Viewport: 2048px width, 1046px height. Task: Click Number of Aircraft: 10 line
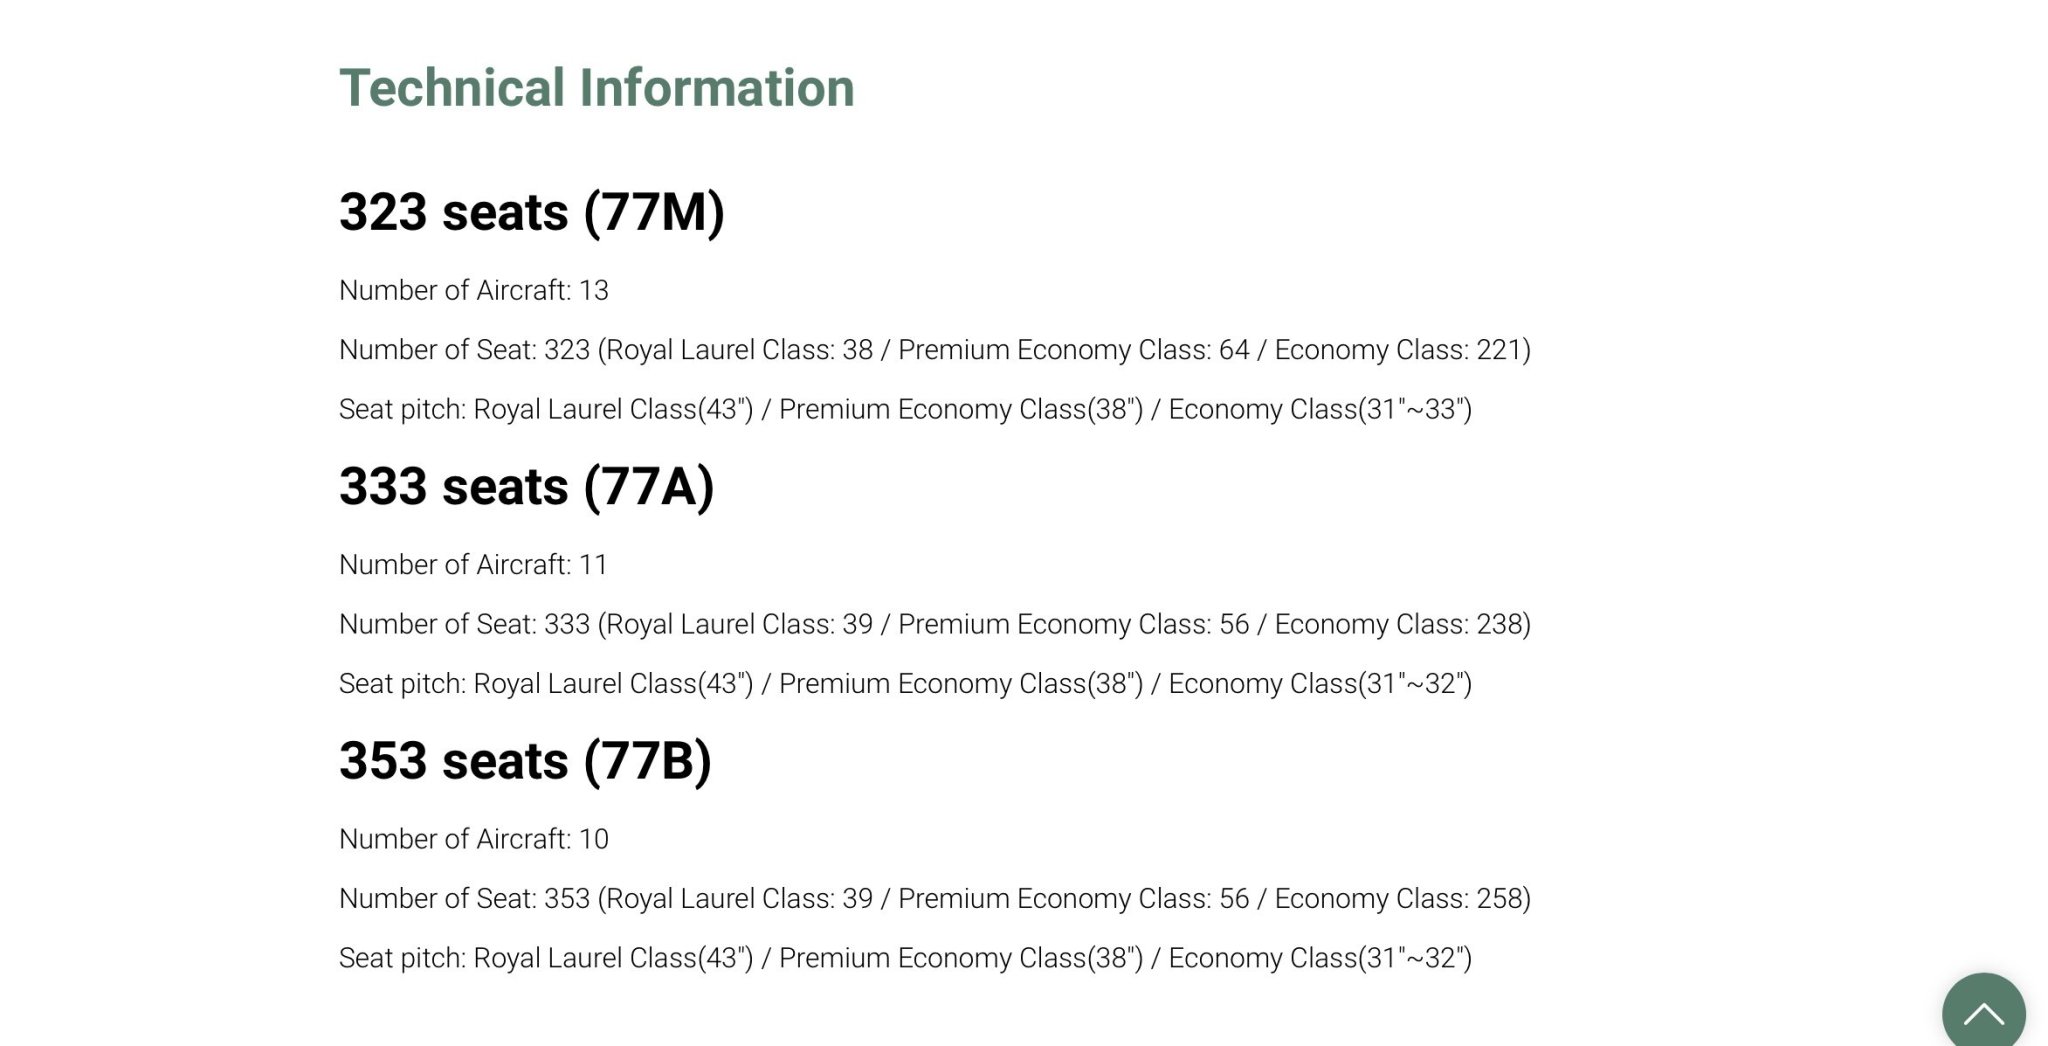(x=474, y=839)
